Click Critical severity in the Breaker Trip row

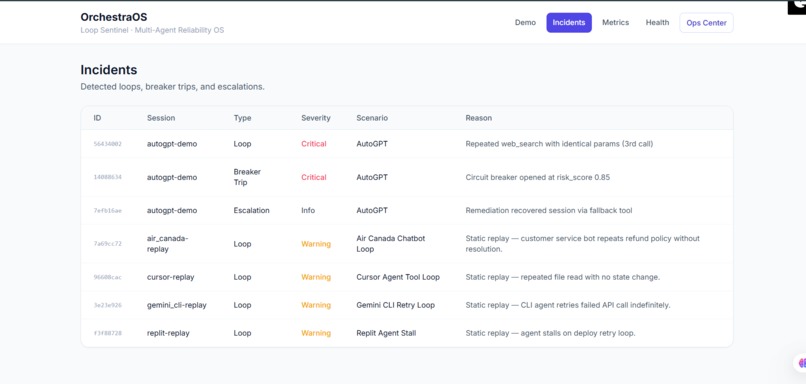(314, 177)
